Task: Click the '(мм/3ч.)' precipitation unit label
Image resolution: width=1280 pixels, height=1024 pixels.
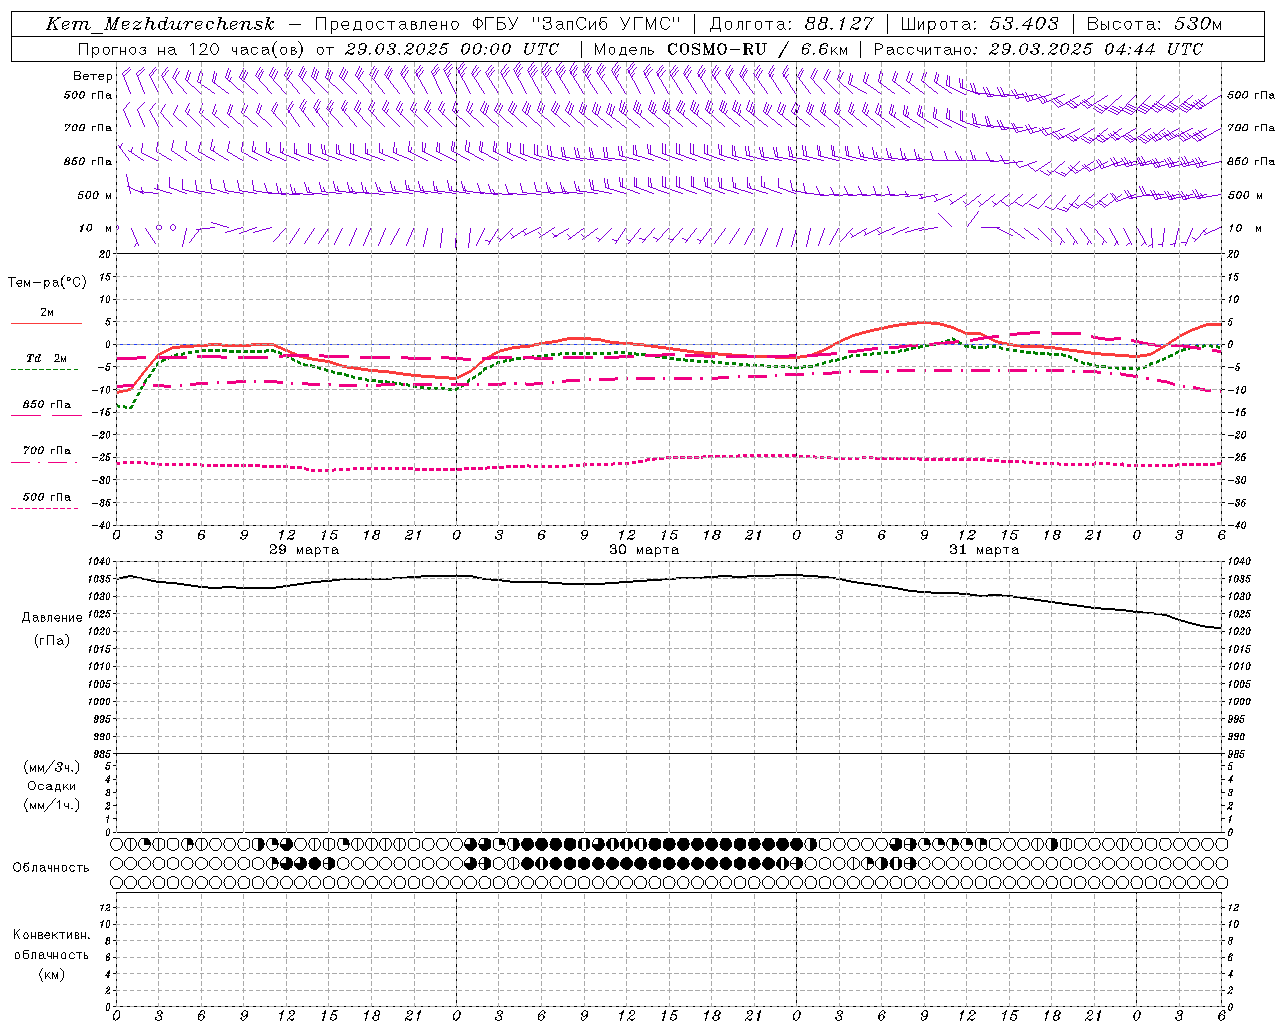Action: 52,768
